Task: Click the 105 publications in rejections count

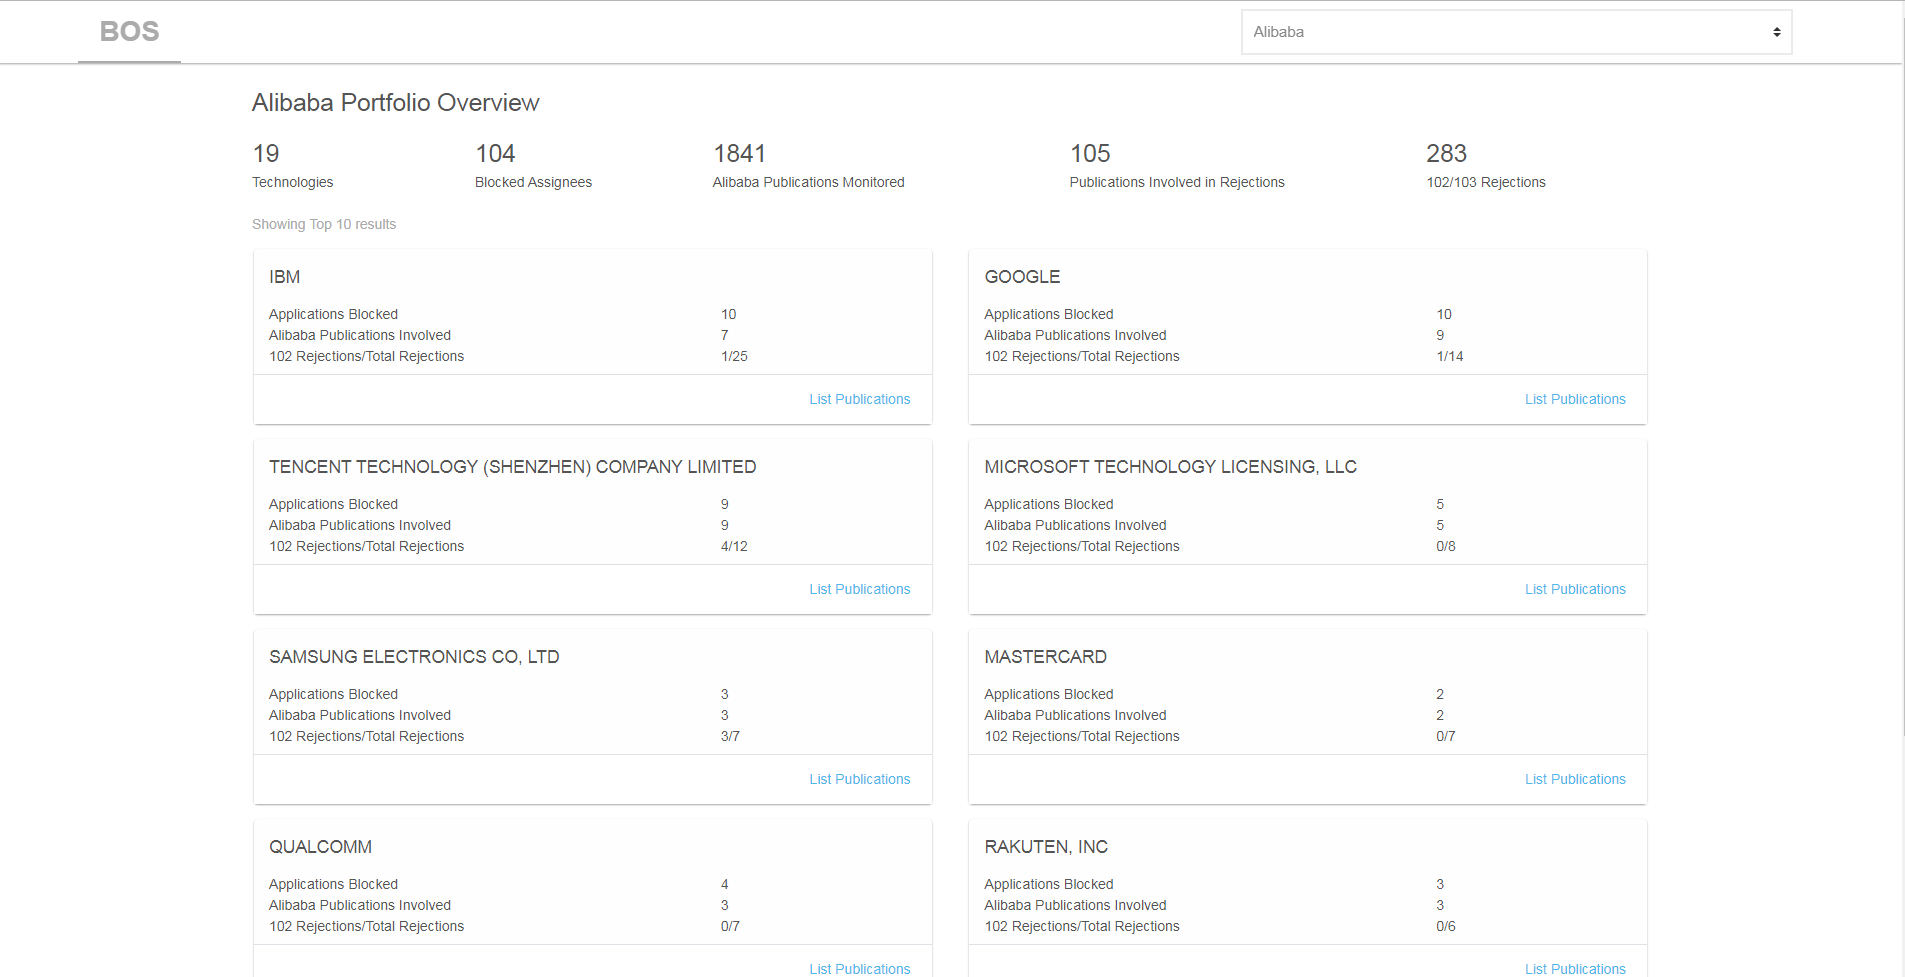Action: click(x=1090, y=154)
